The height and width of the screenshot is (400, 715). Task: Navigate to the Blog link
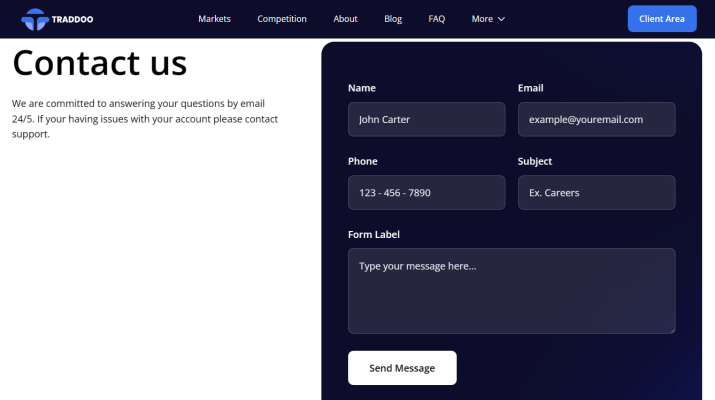[x=393, y=19]
